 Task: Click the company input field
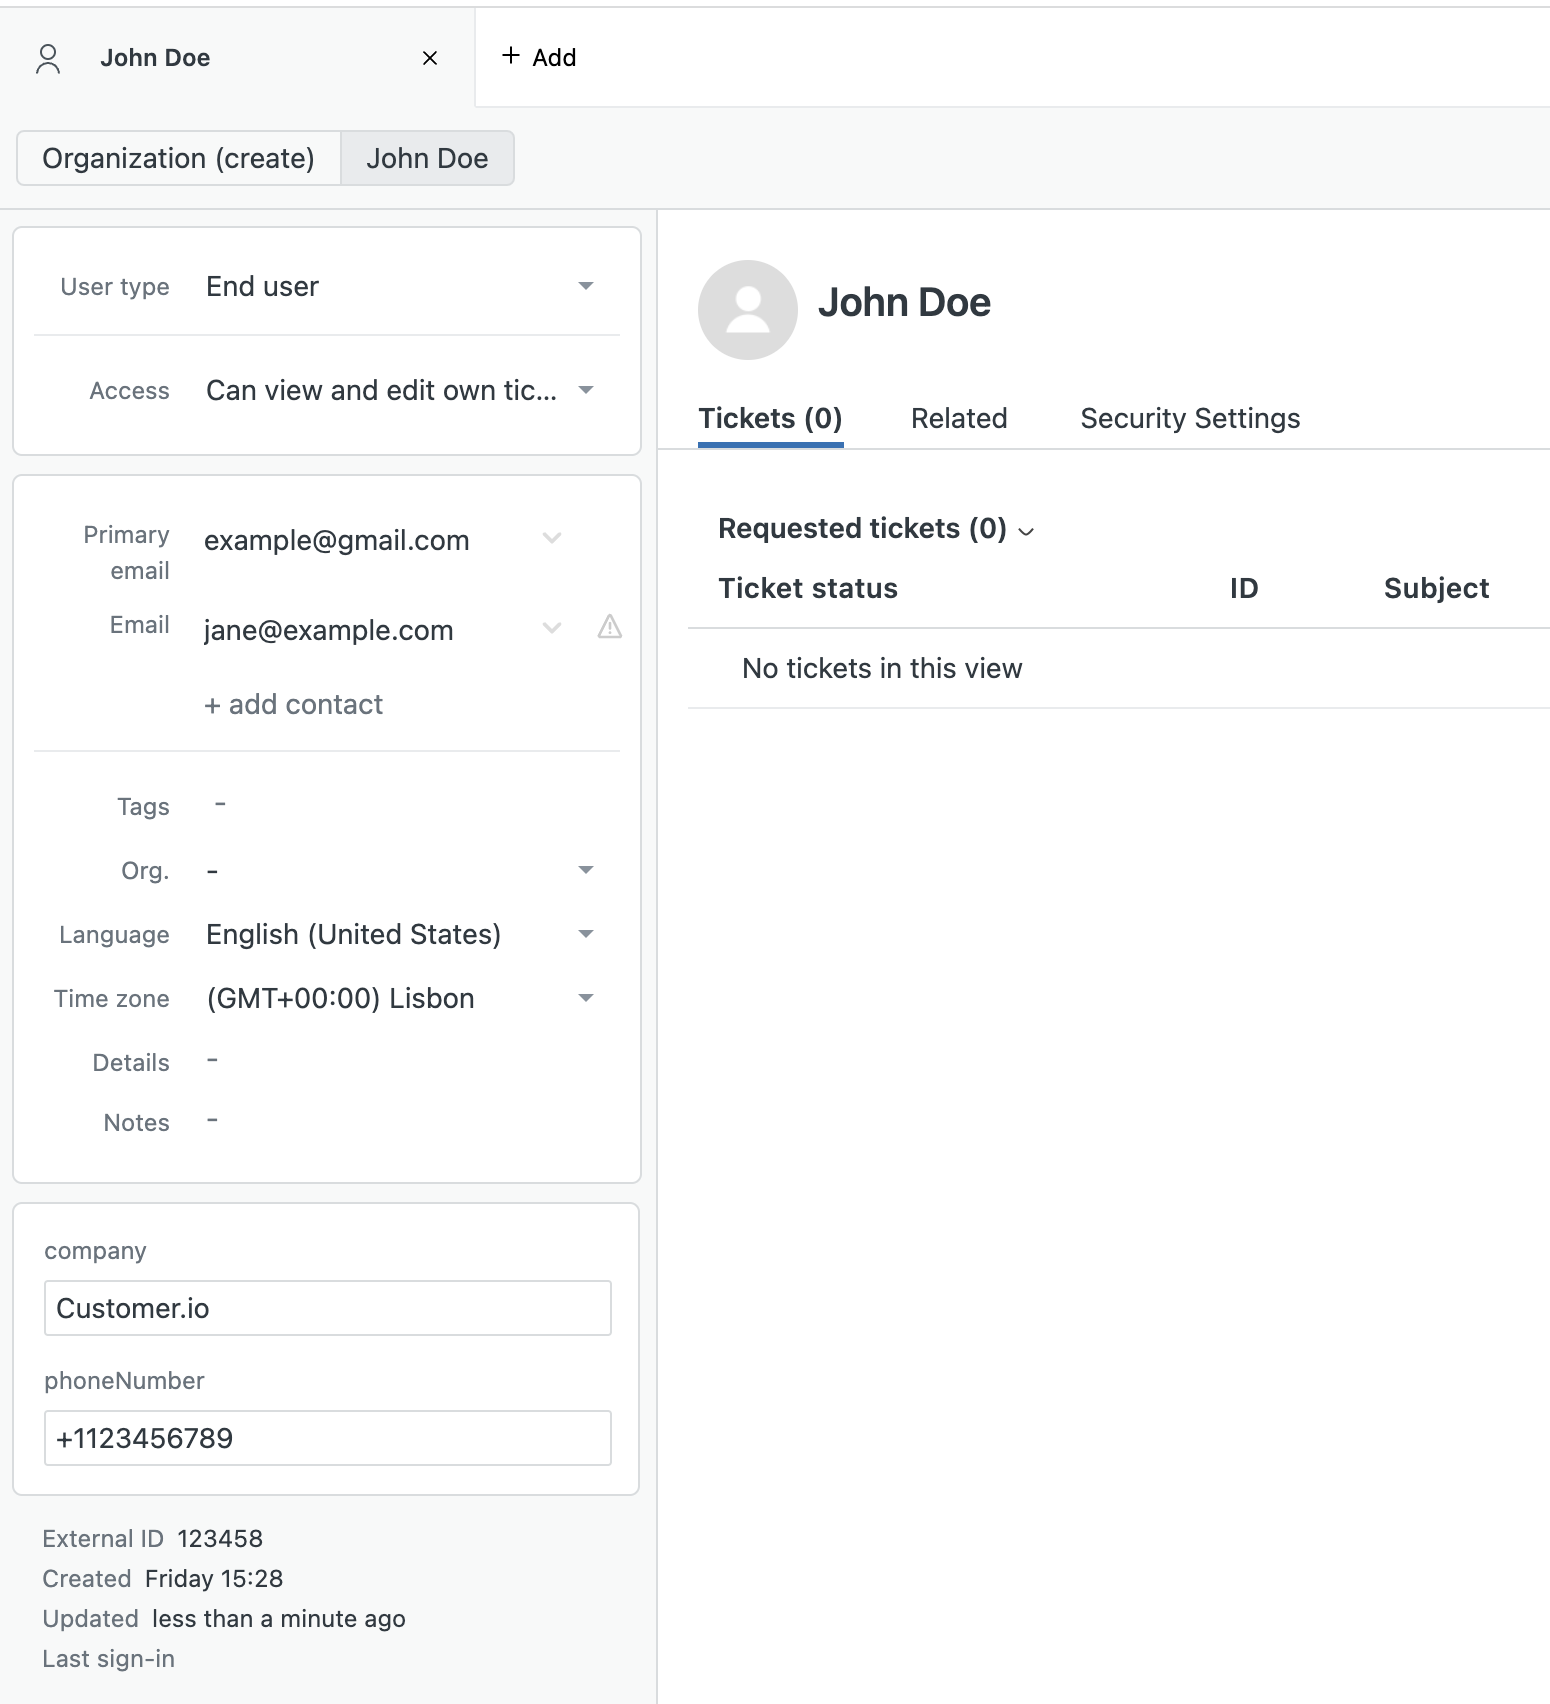[x=328, y=1308]
